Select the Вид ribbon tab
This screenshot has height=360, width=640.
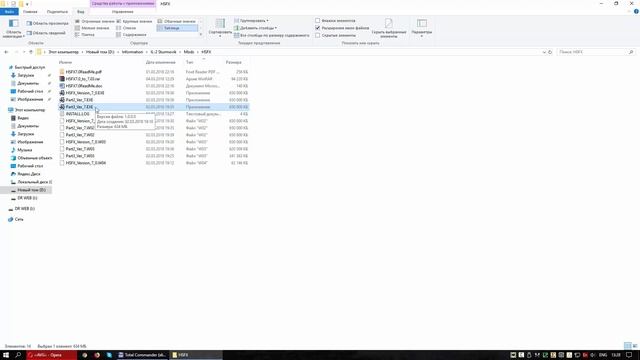[x=81, y=12]
